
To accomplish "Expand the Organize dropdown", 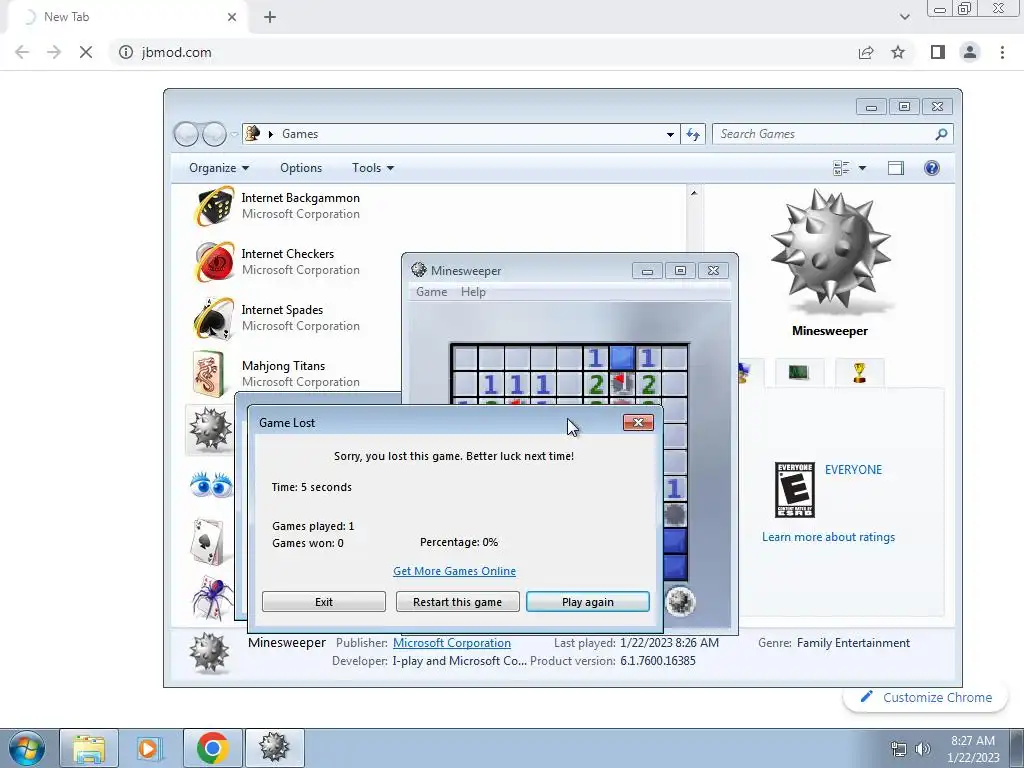I will [x=219, y=168].
